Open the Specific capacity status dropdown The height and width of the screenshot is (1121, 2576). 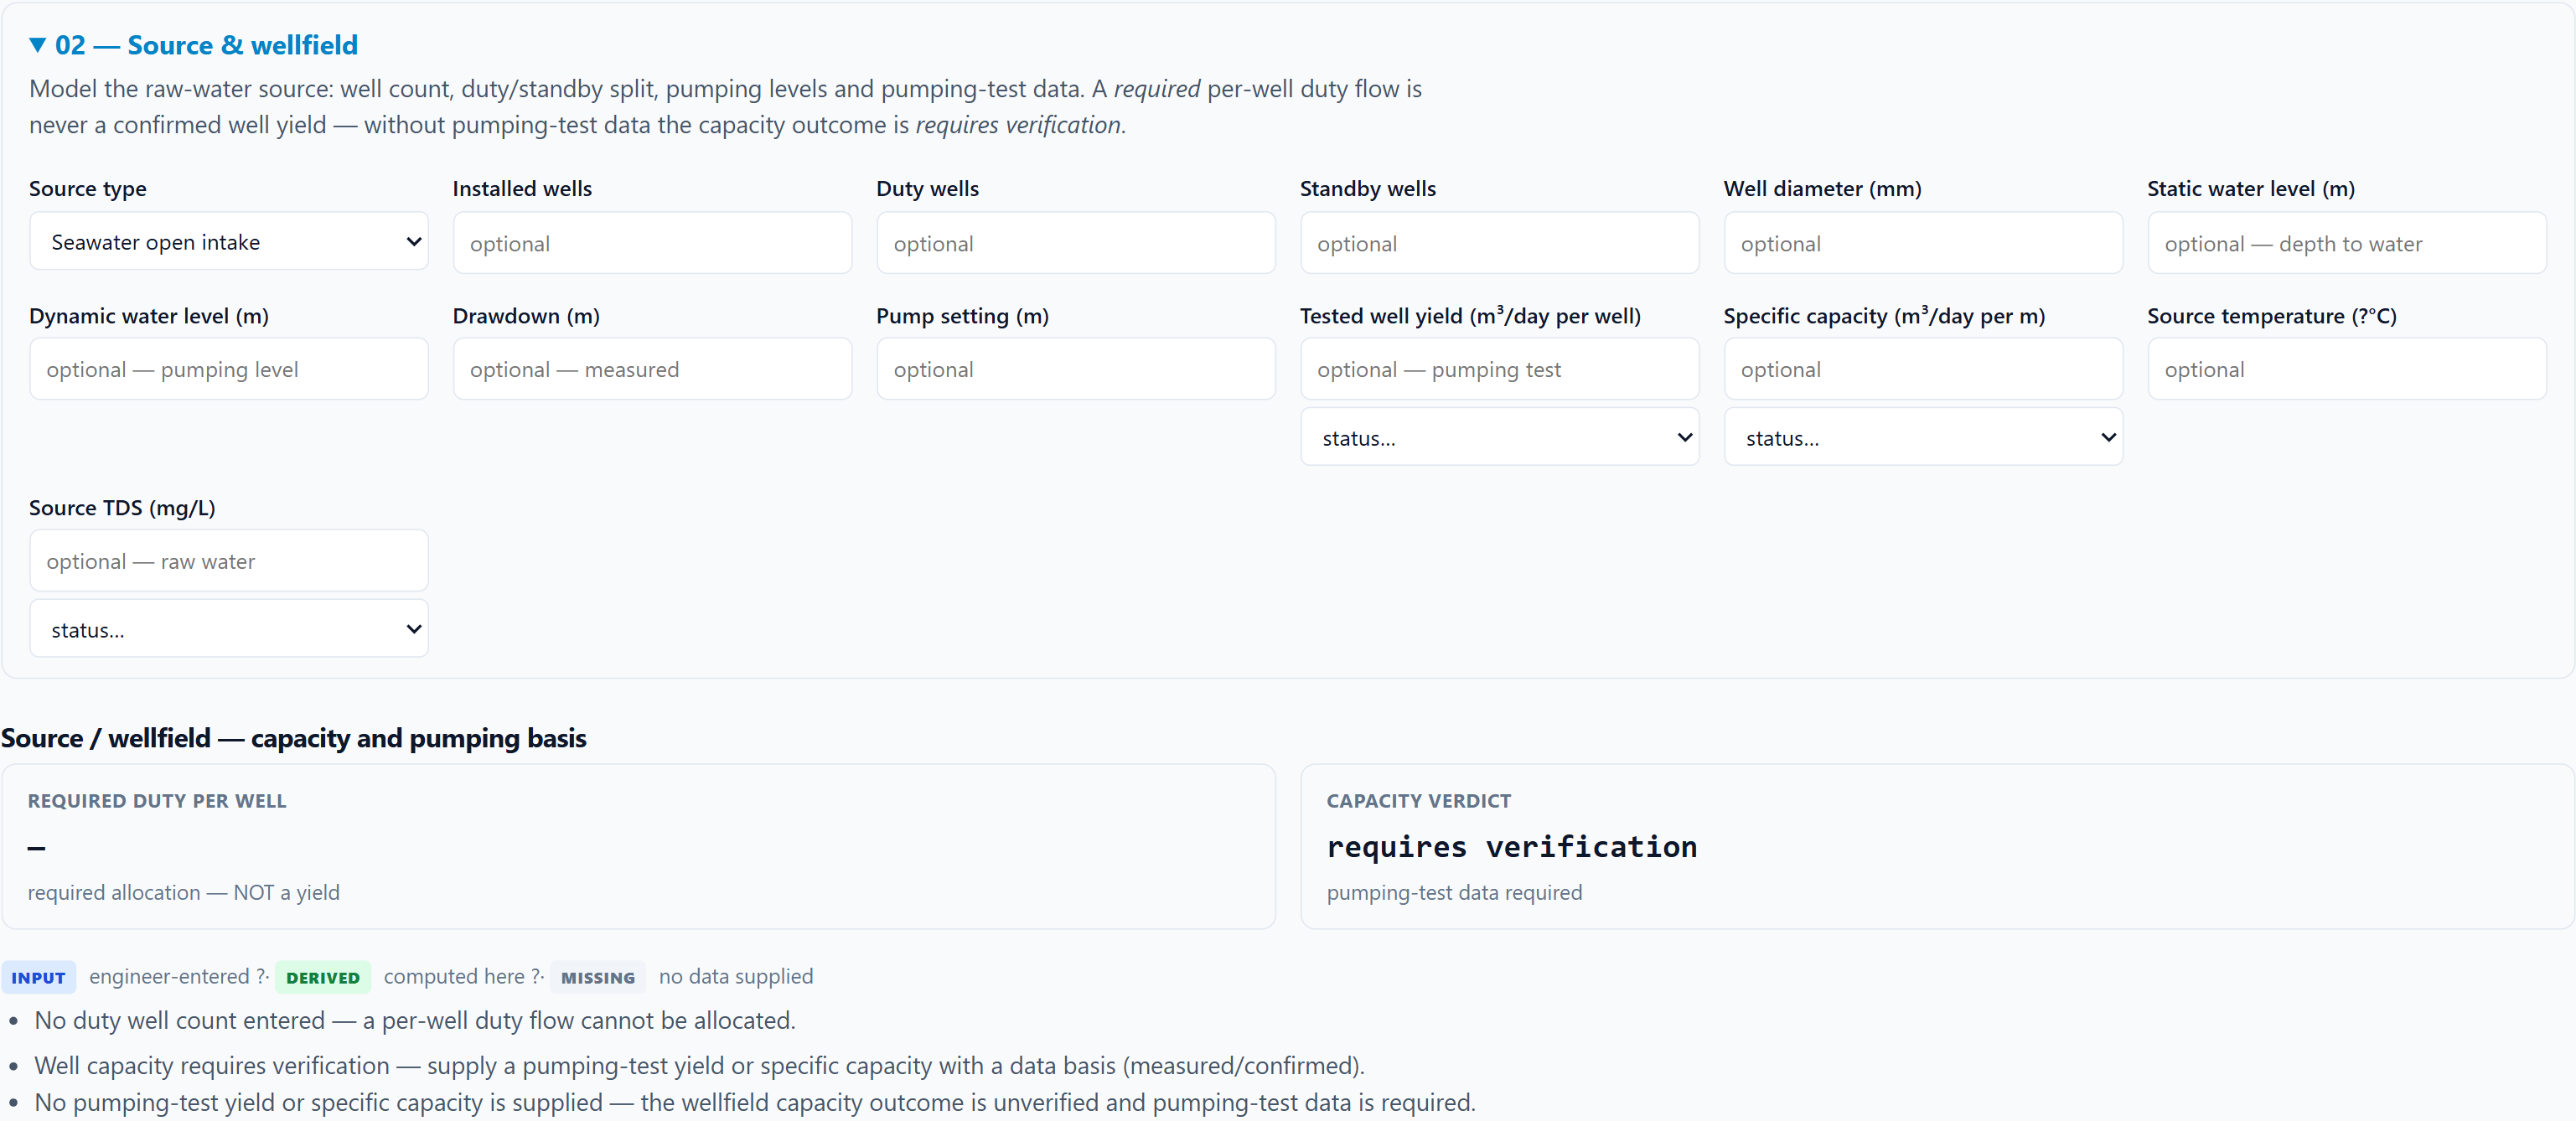coord(1922,437)
